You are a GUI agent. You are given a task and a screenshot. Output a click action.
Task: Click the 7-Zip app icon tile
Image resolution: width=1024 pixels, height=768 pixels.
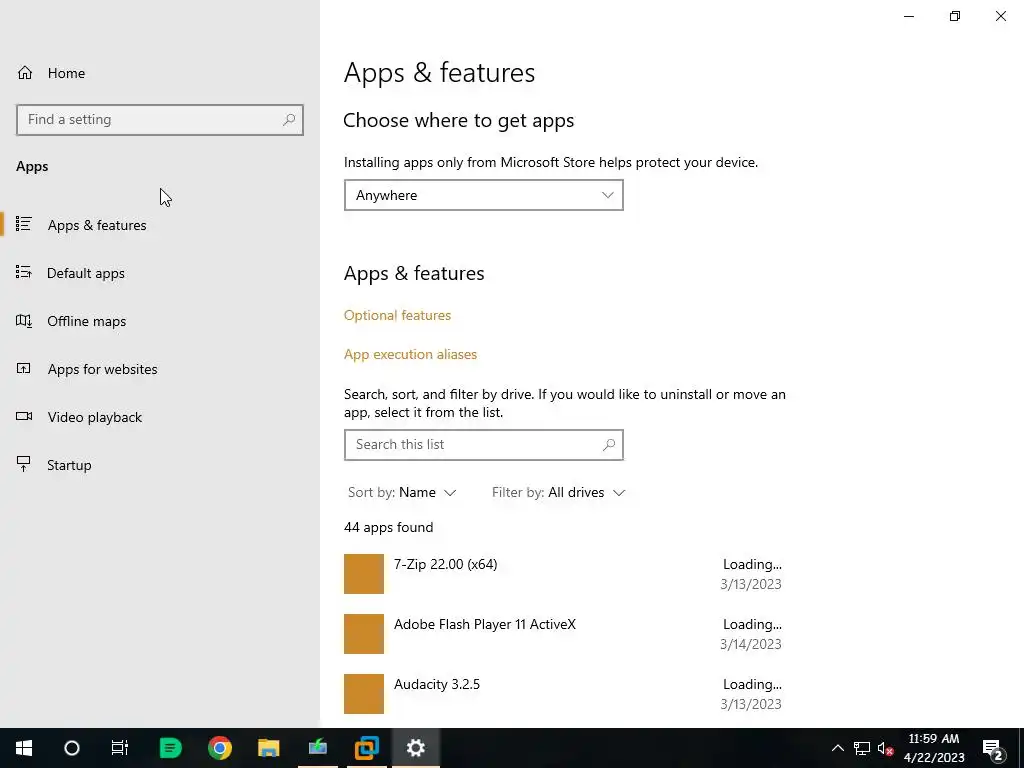[364, 574]
